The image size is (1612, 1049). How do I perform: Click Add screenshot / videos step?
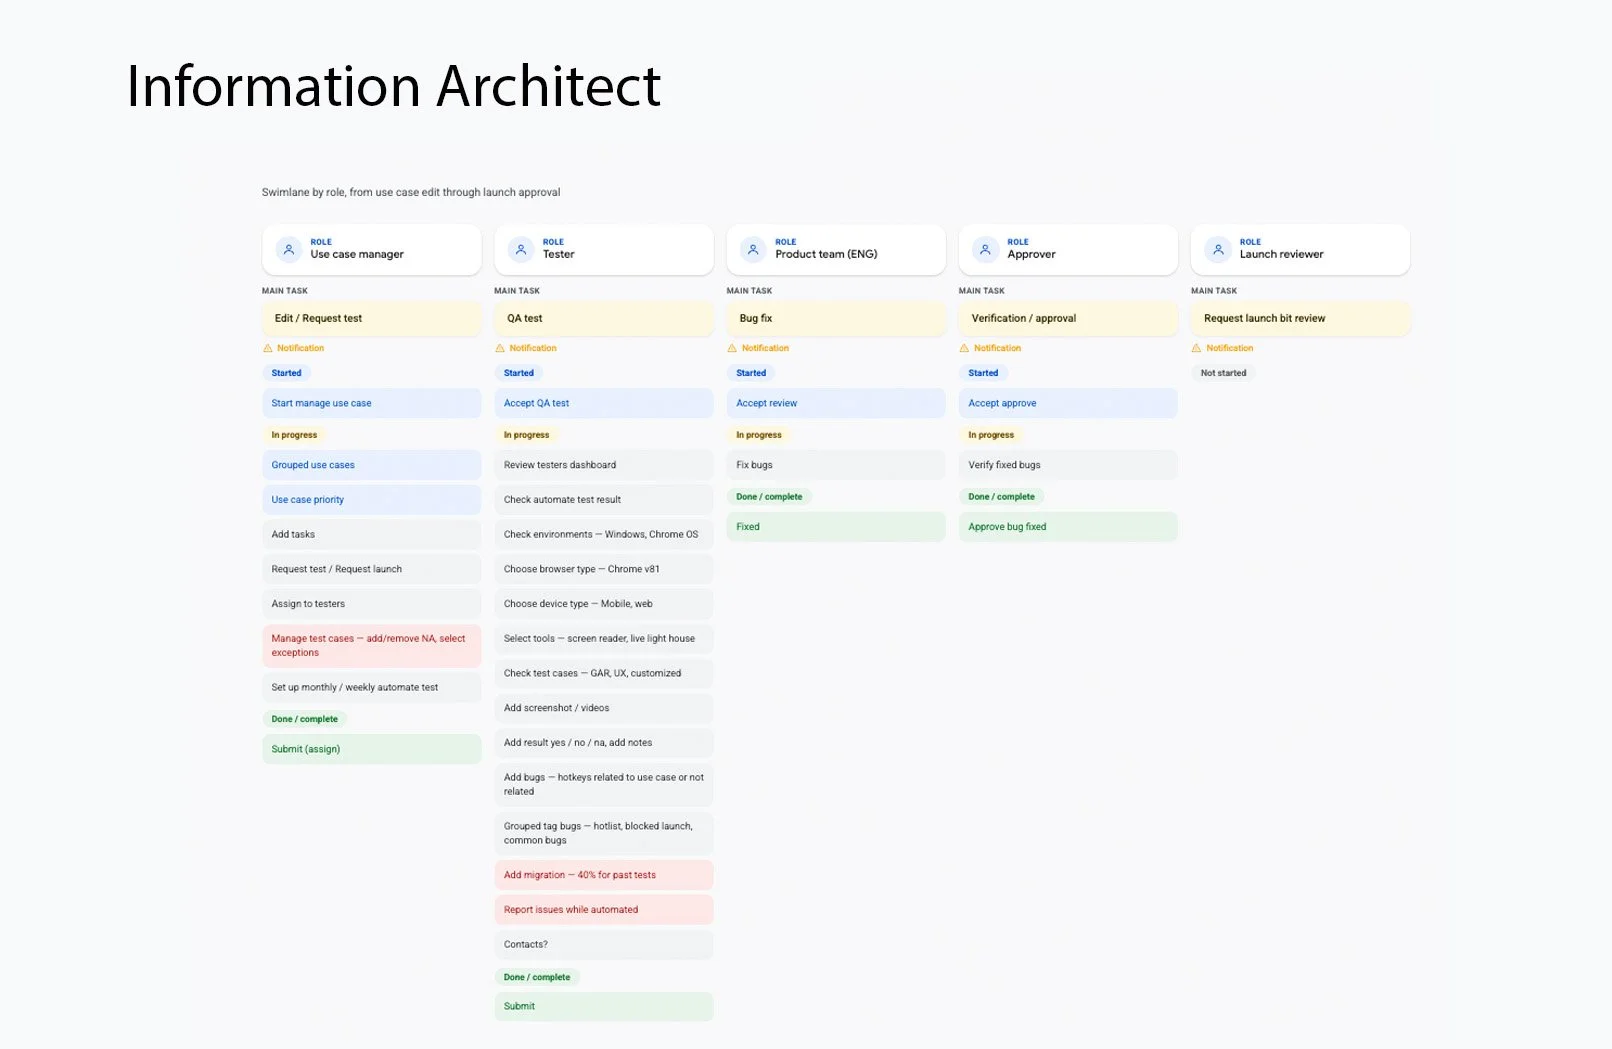pyautogui.click(x=604, y=708)
